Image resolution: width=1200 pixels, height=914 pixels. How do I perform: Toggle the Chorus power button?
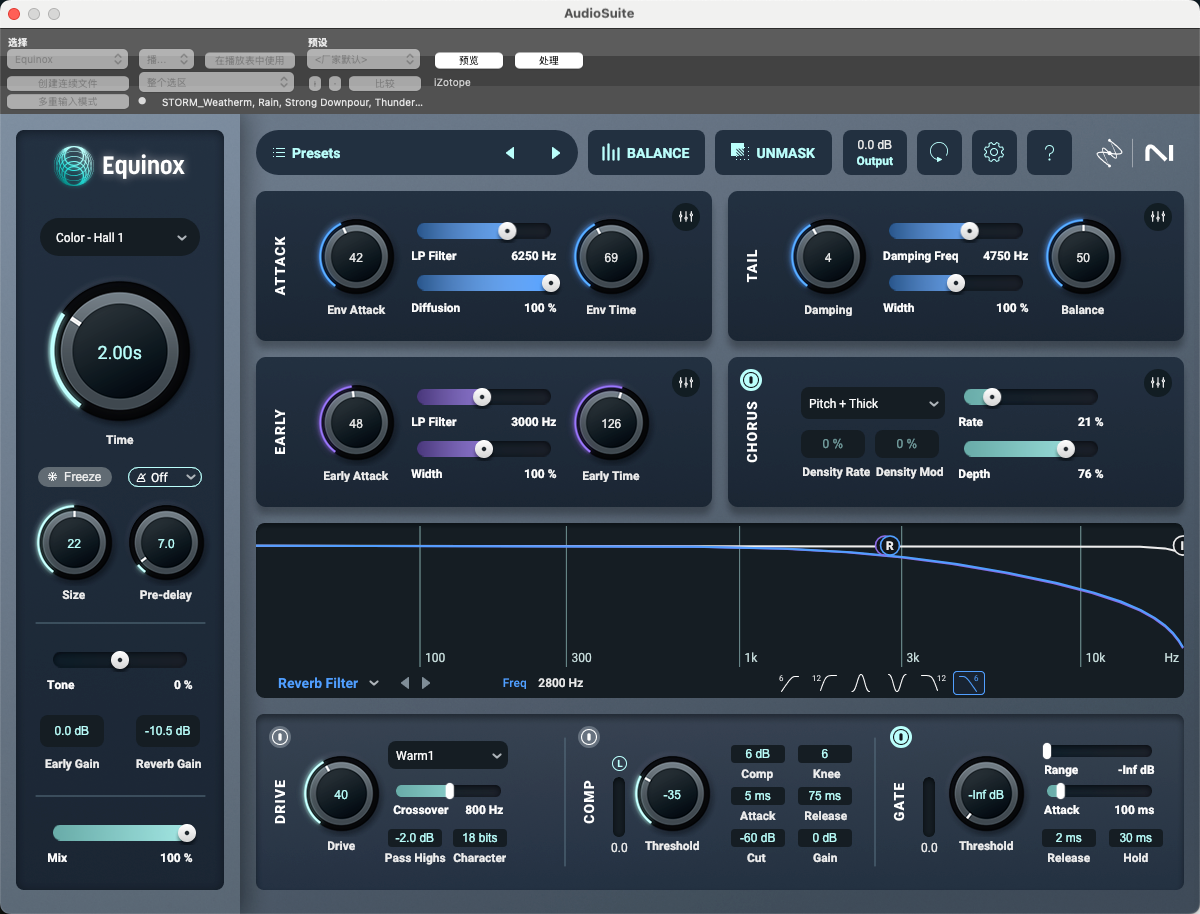(751, 381)
